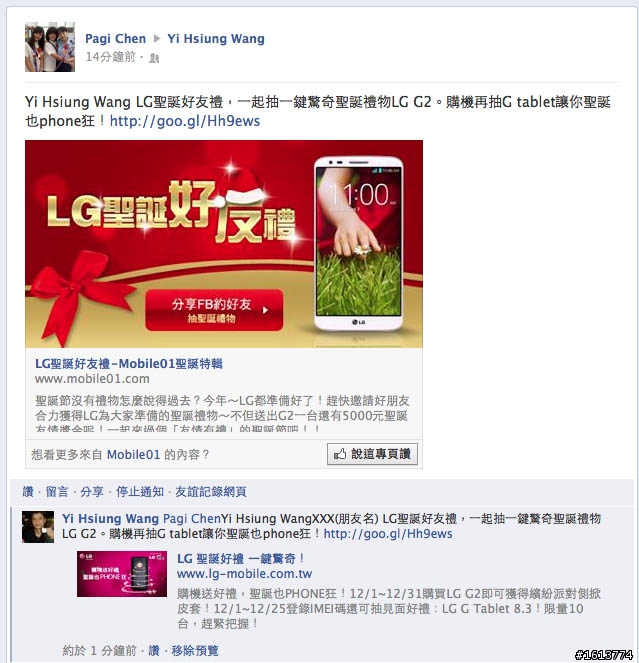639x663 pixels.
Task: Click 讚 to like the post
Action: click(x=28, y=491)
